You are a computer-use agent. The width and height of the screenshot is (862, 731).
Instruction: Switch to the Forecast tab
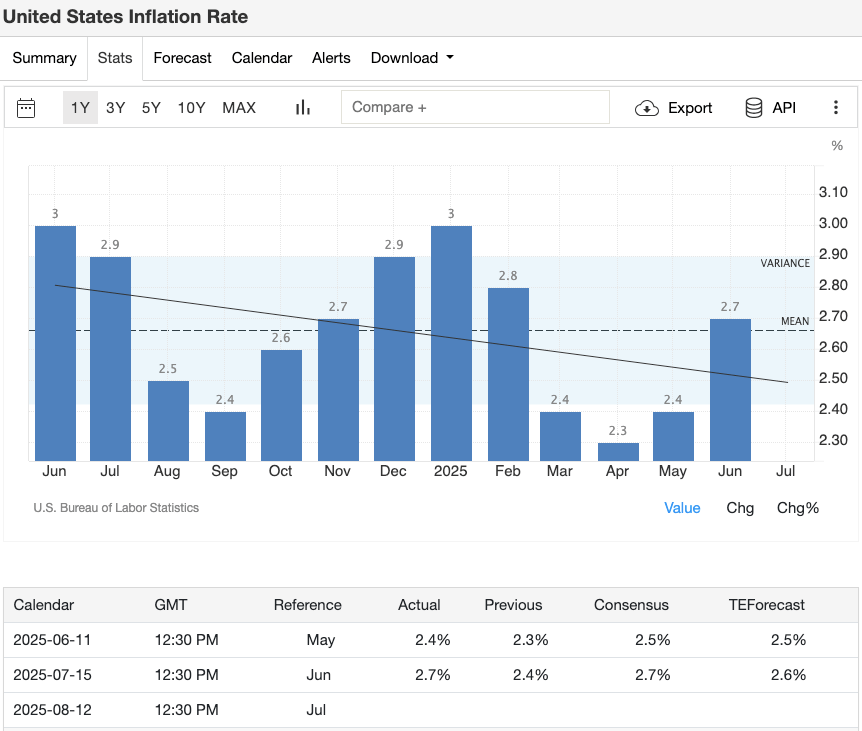pos(182,58)
